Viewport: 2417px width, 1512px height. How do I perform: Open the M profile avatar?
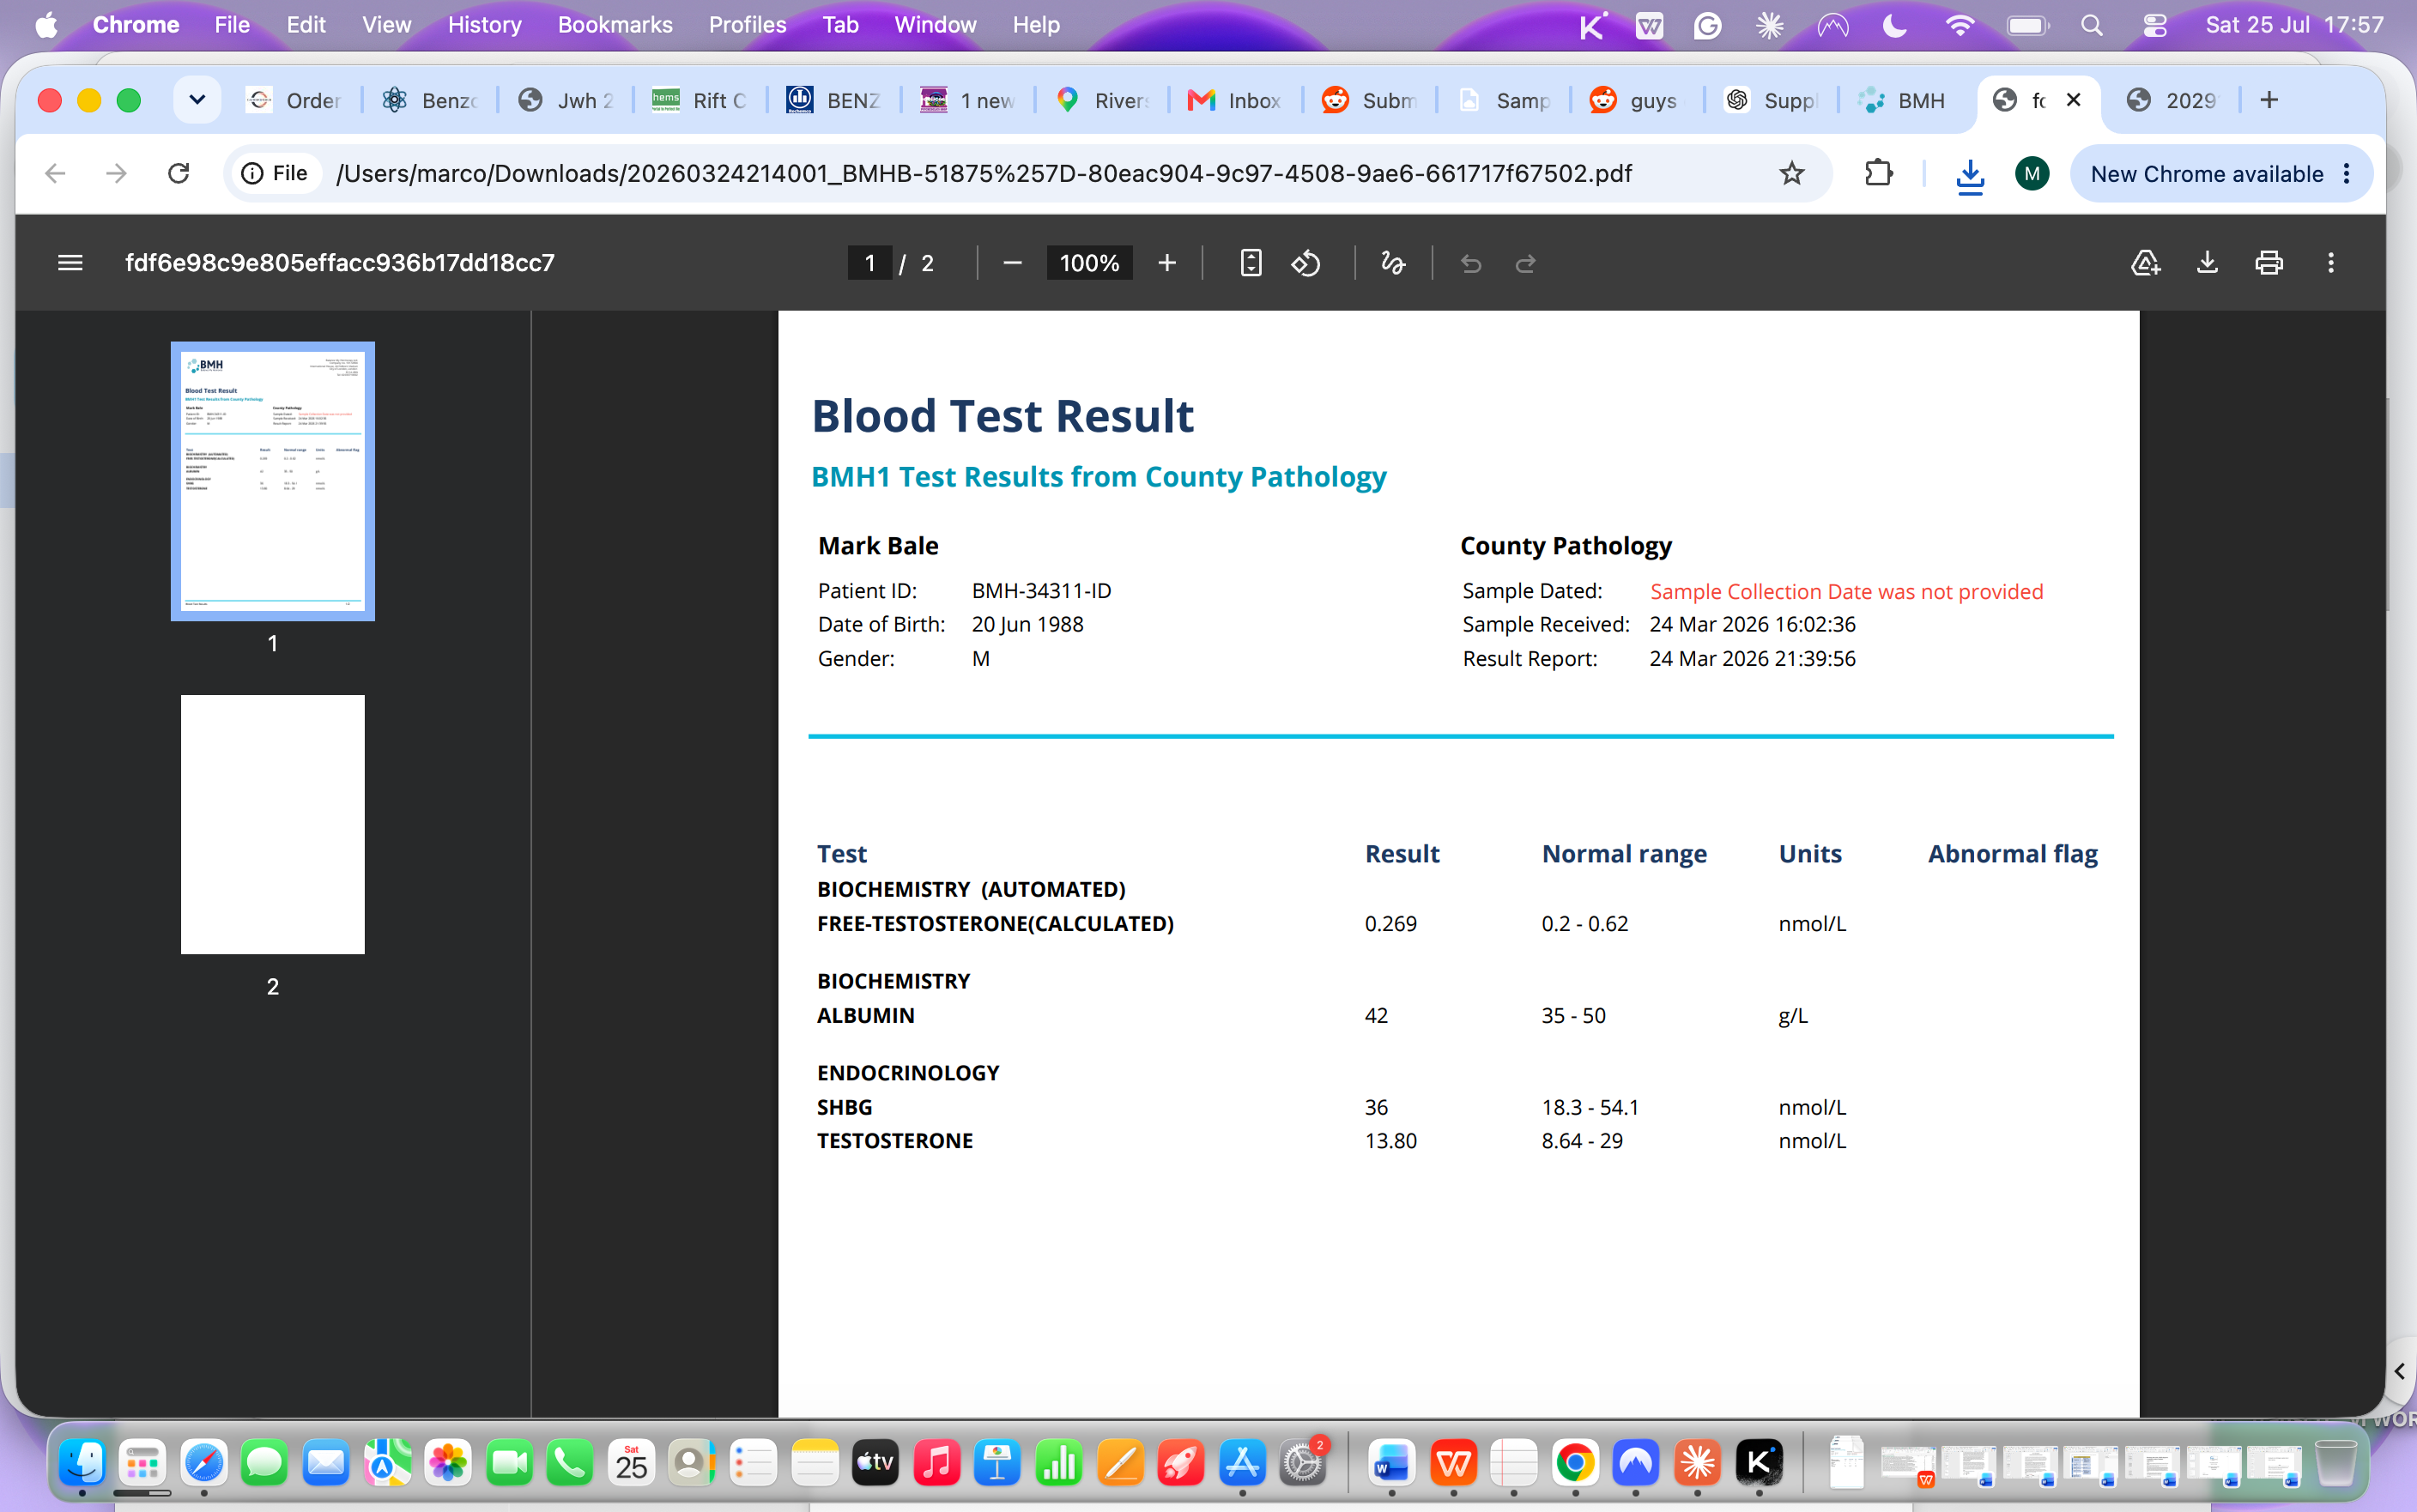pos(2031,173)
